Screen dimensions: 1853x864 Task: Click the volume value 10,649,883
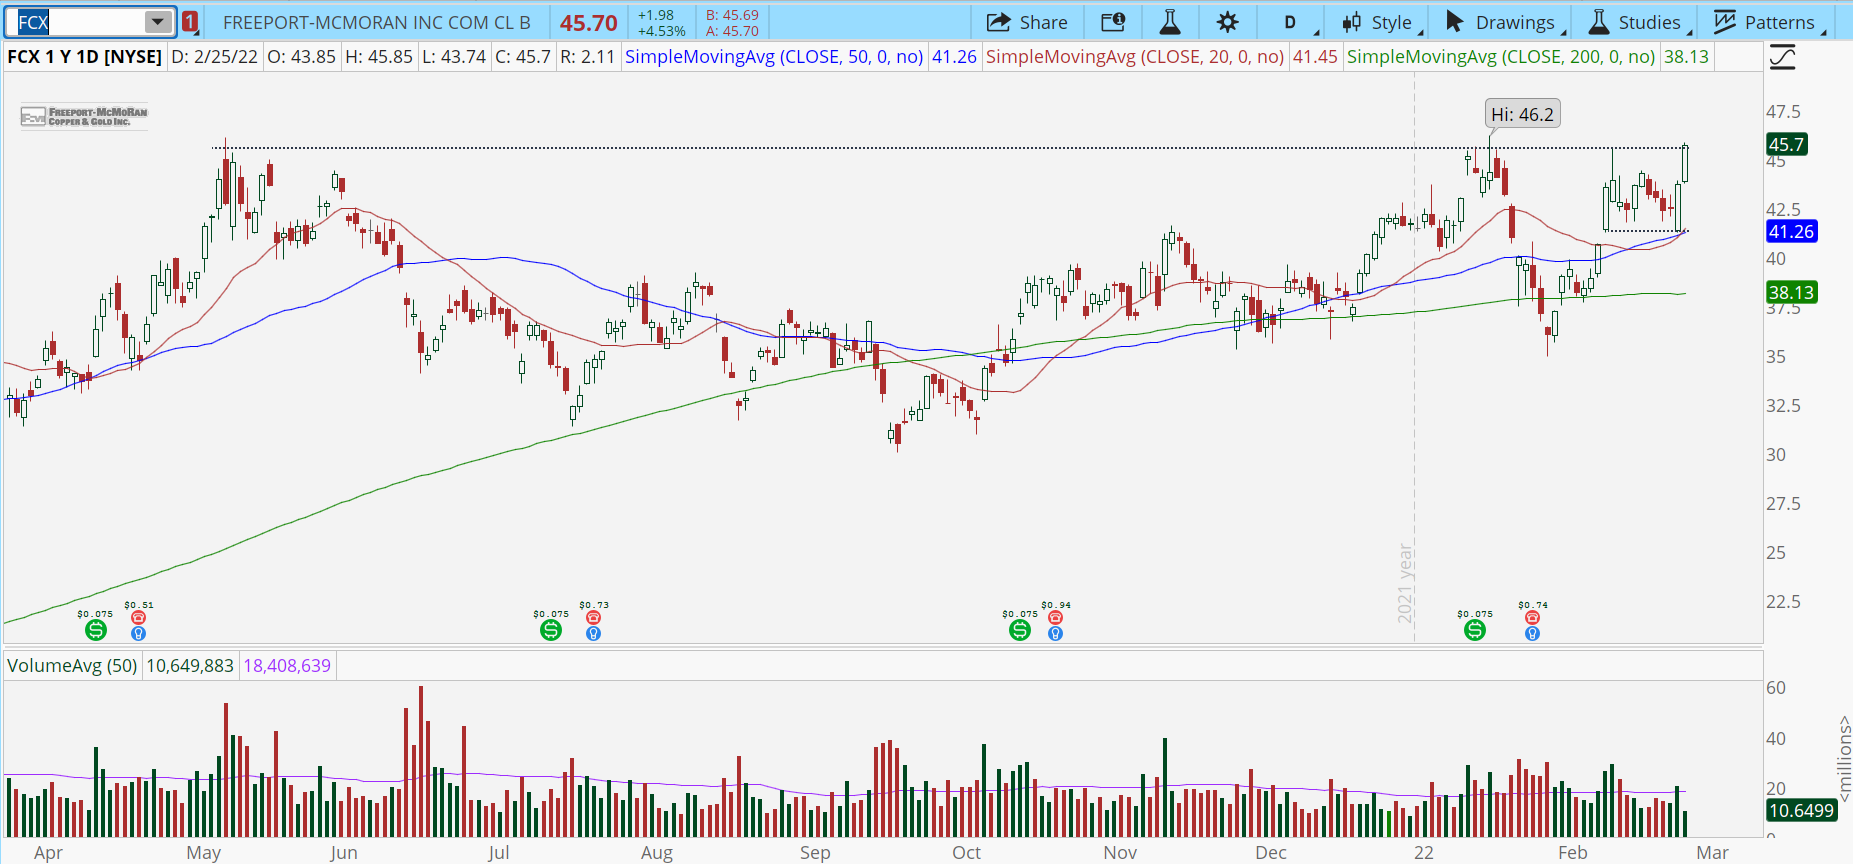(190, 665)
